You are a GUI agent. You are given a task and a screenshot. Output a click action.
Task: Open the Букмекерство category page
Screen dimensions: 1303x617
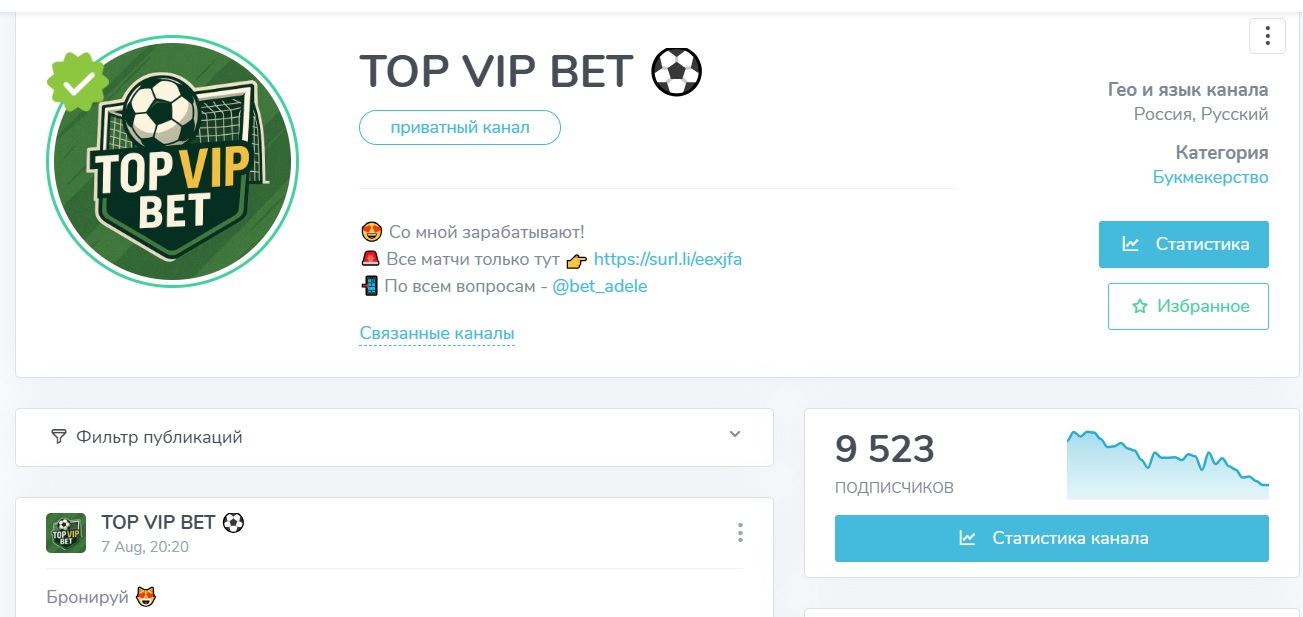click(x=1208, y=176)
